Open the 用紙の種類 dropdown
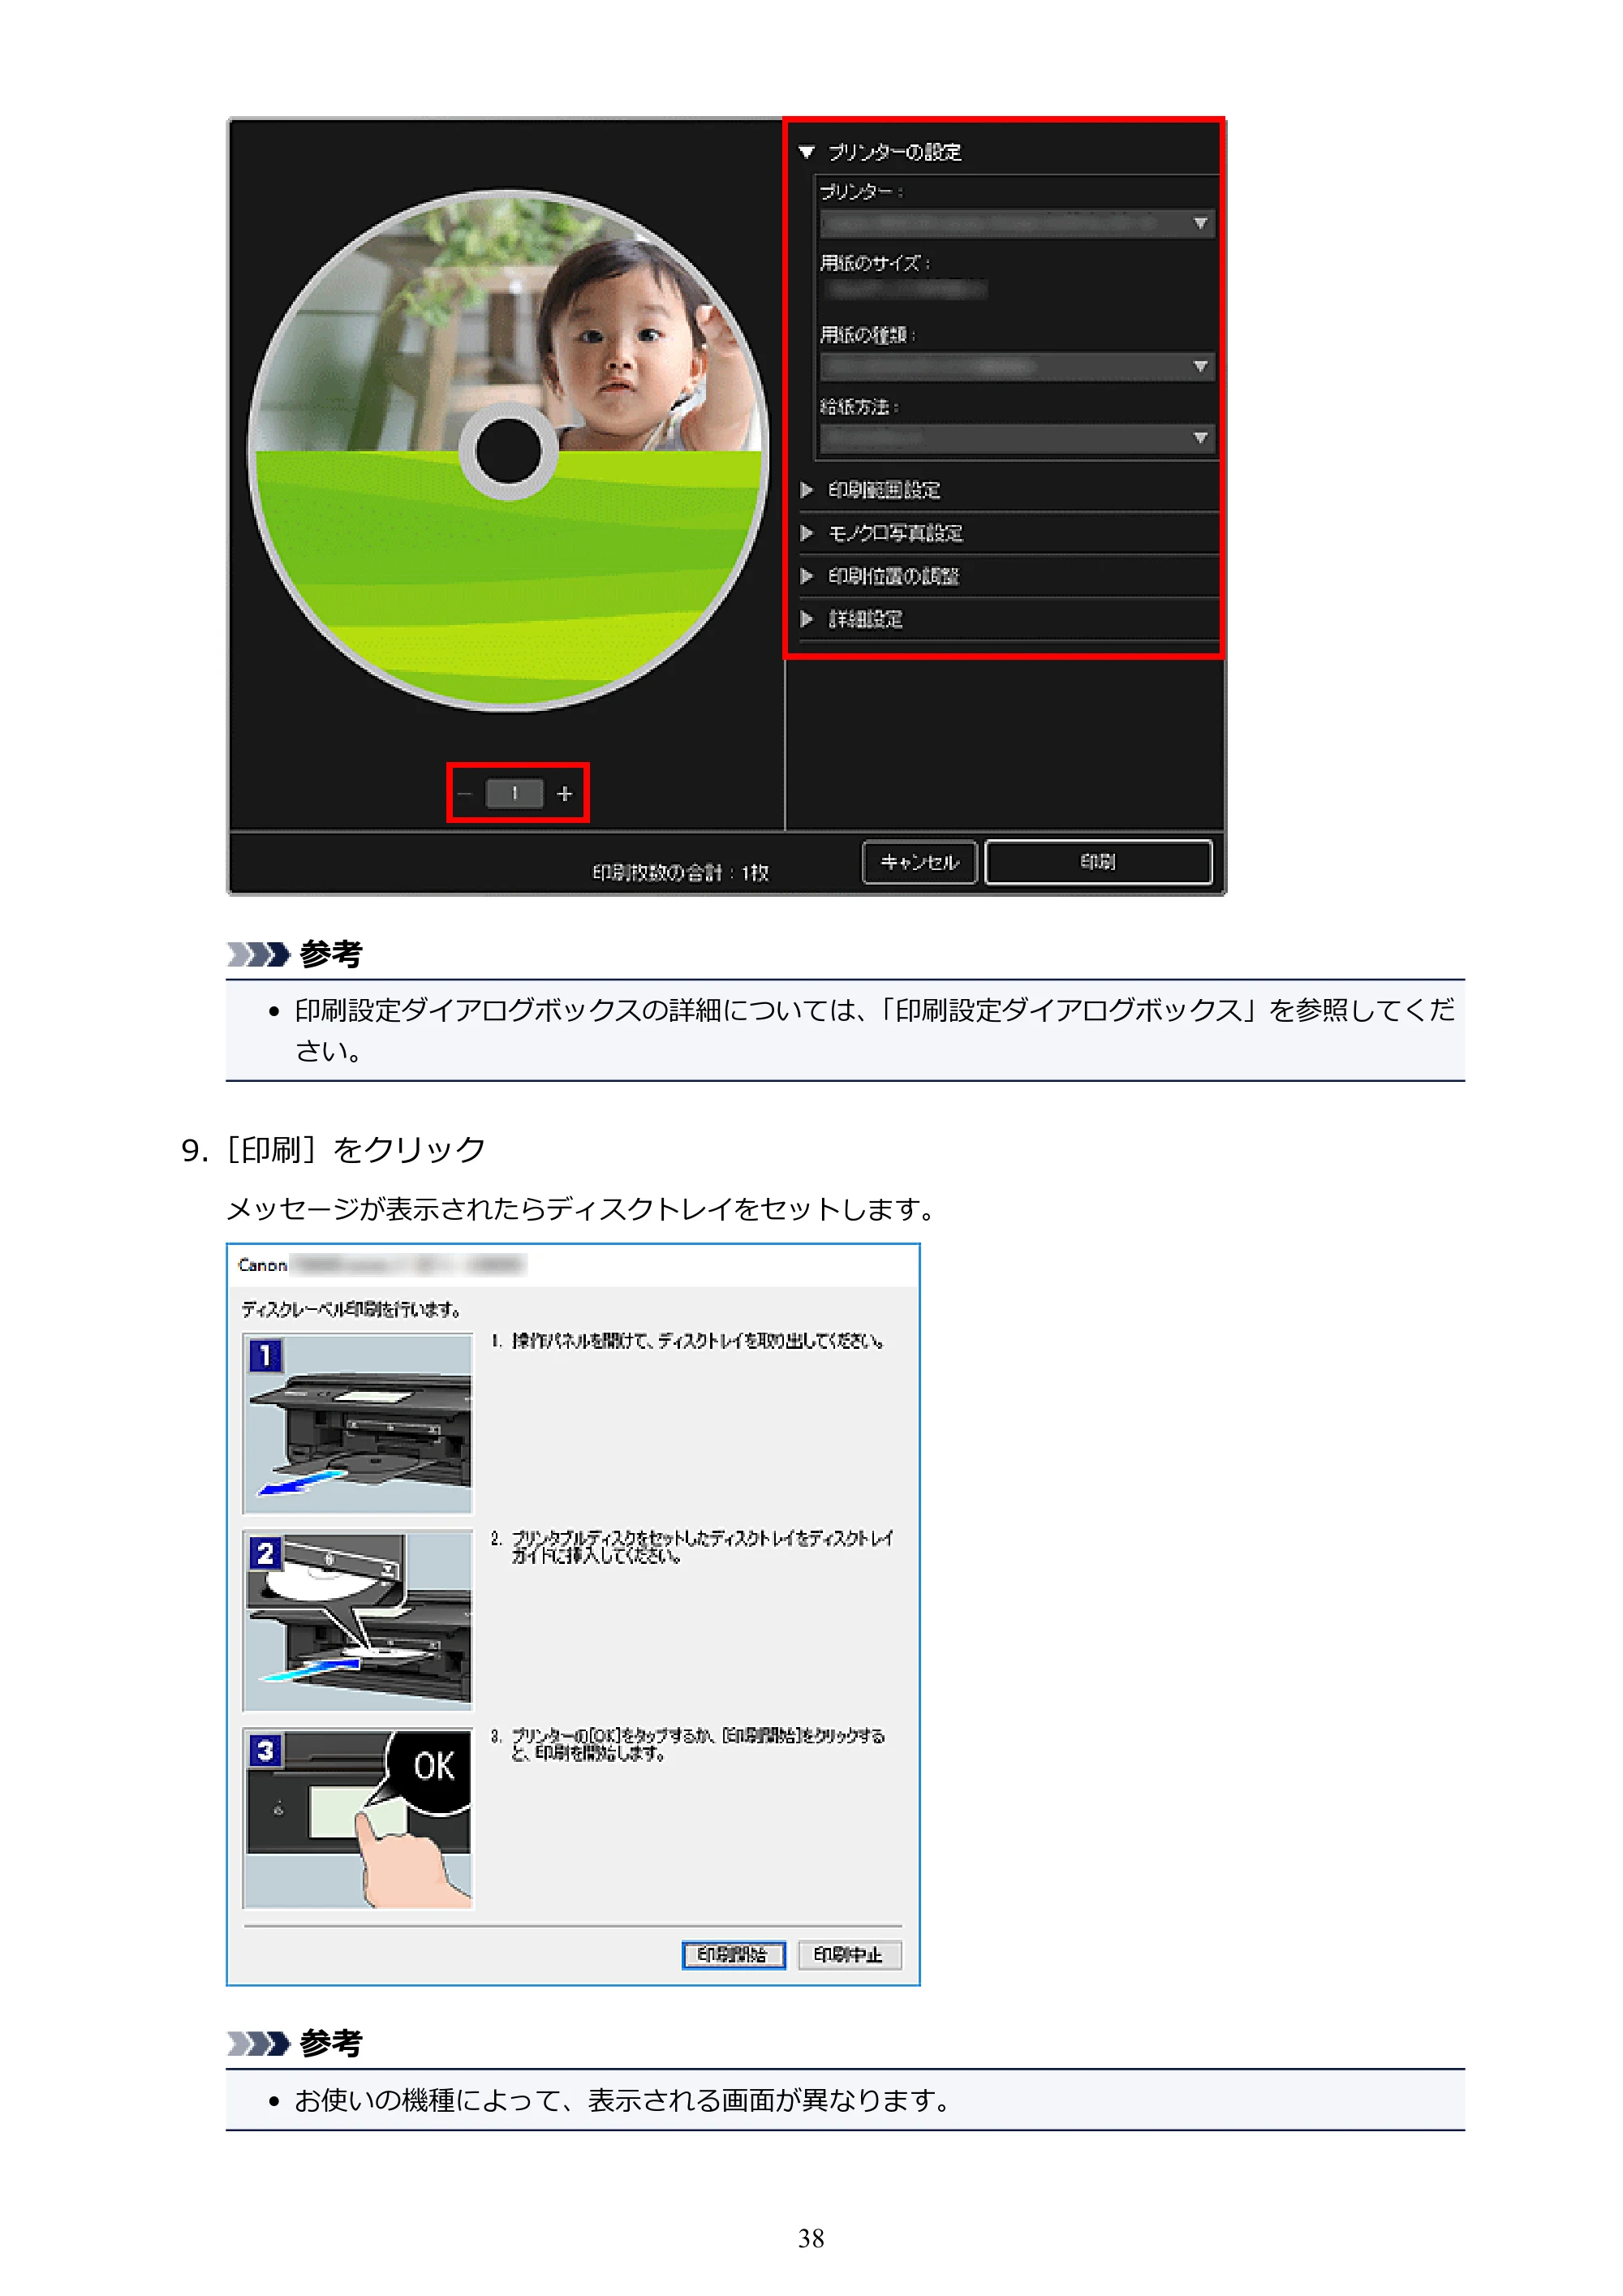 1017,366
